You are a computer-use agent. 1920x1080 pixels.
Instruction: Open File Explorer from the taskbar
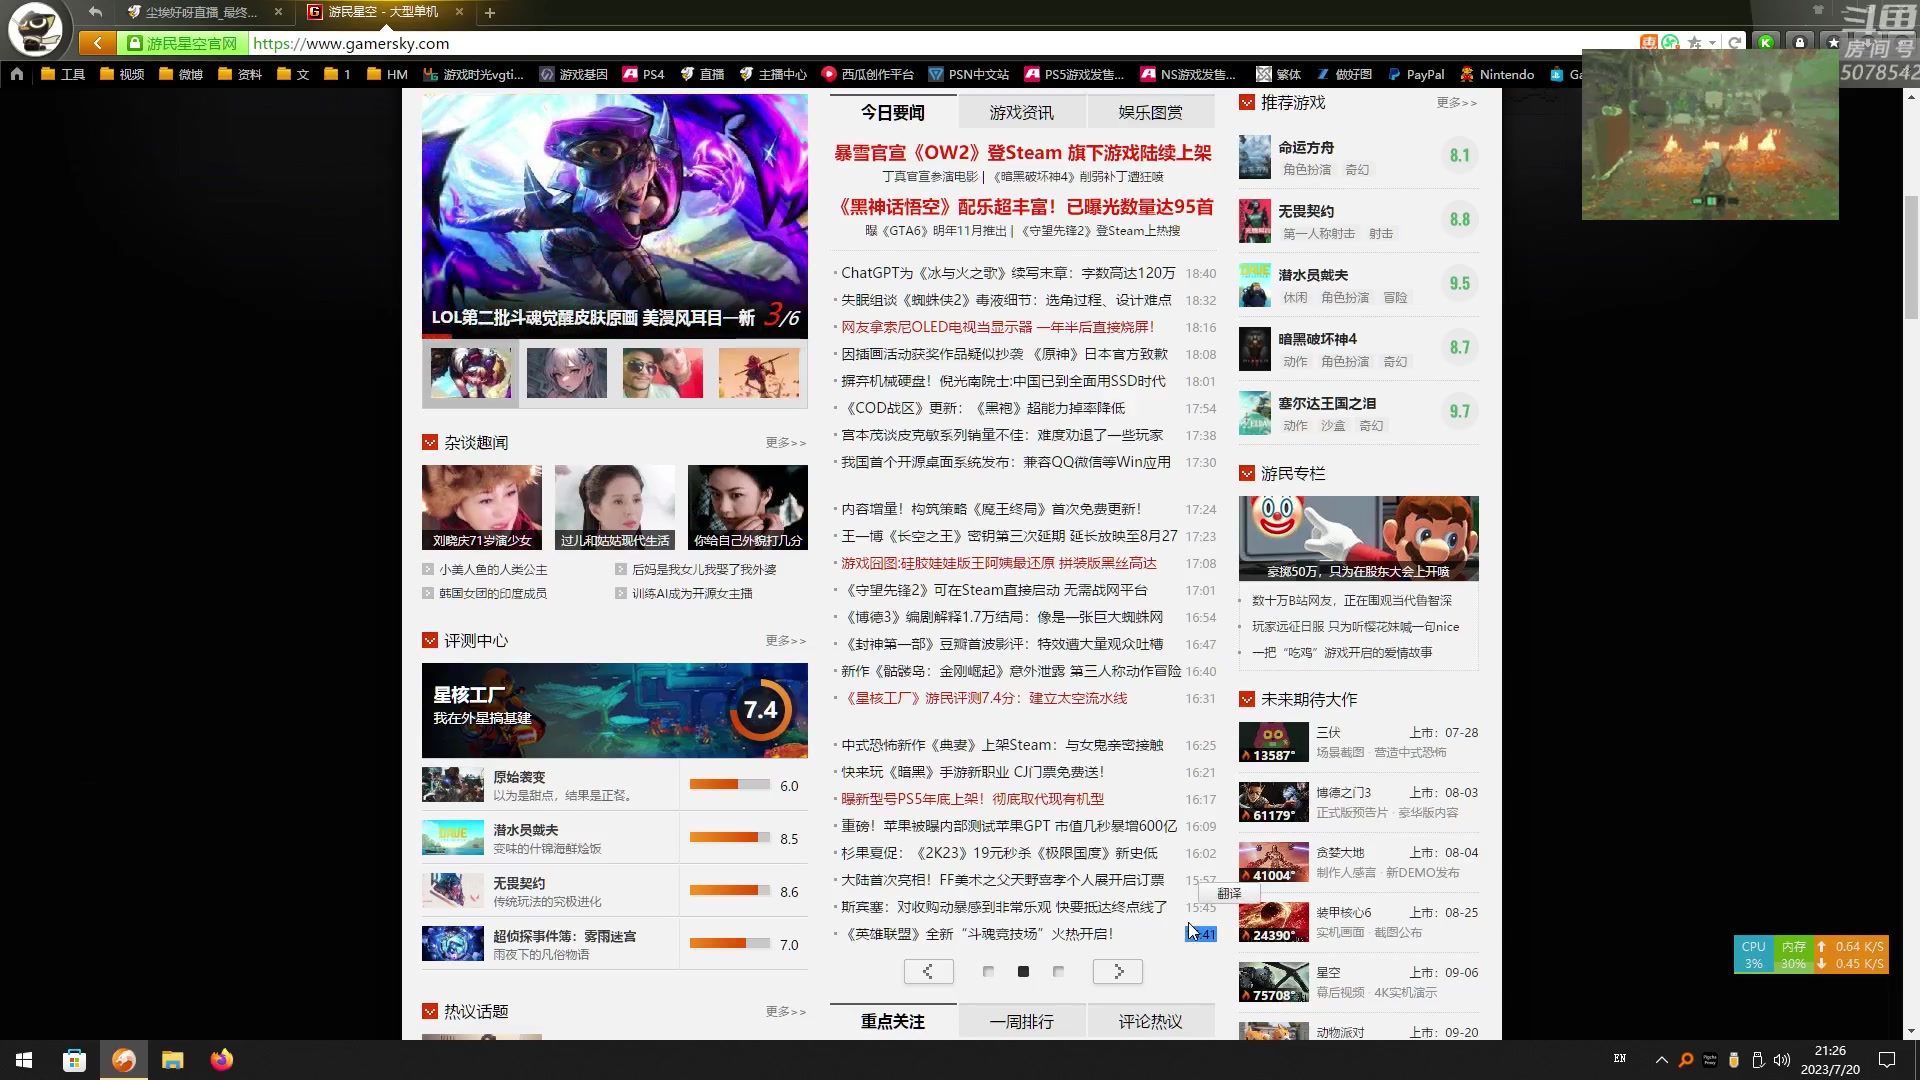pyautogui.click(x=172, y=1060)
